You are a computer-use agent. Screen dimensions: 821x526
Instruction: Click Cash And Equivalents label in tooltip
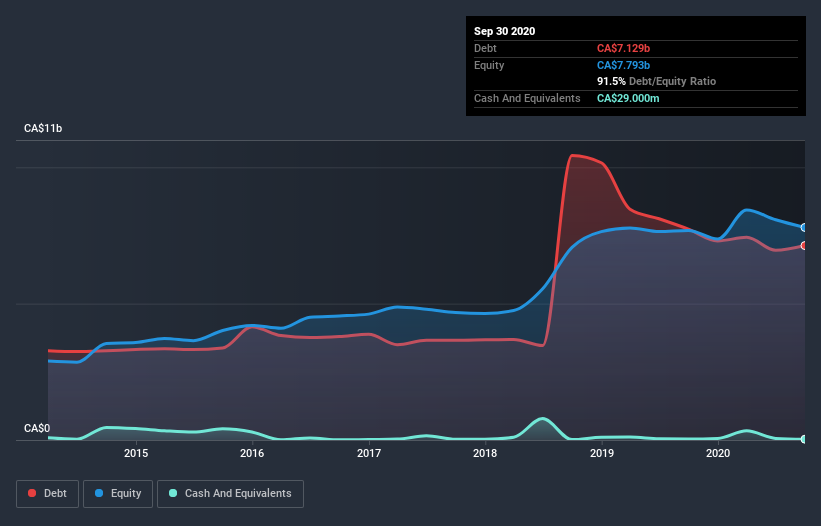(x=527, y=98)
